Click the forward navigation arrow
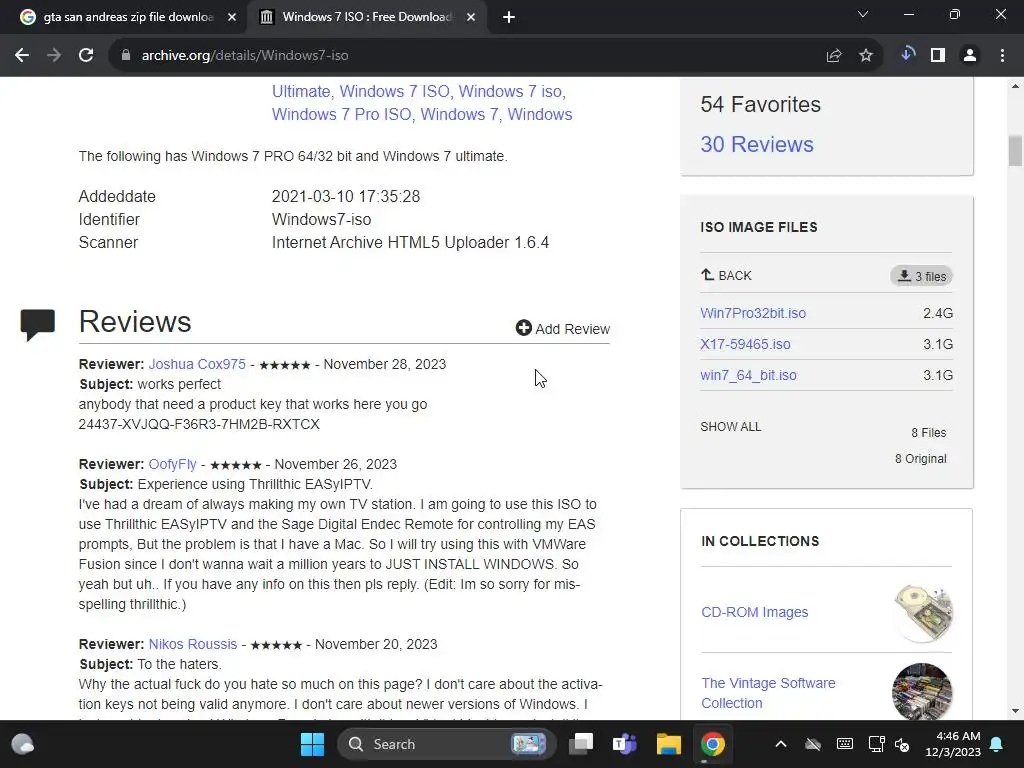The image size is (1024, 768). pos(54,56)
